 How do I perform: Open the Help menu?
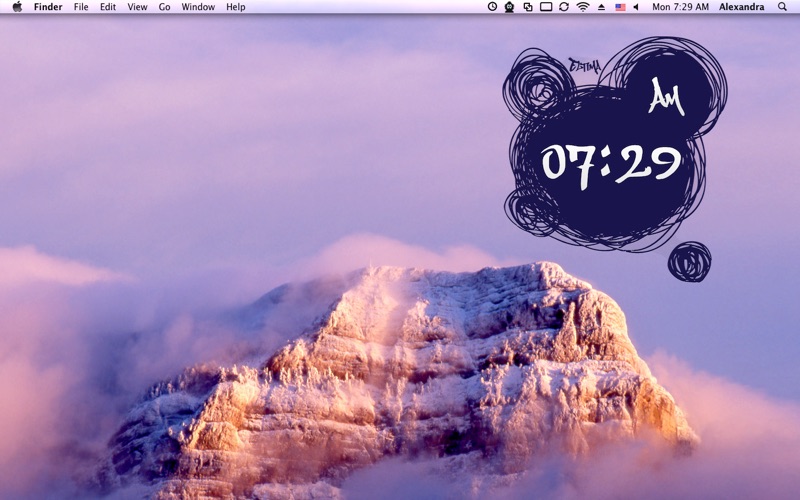pyautogui.click(x=236, y=7)
